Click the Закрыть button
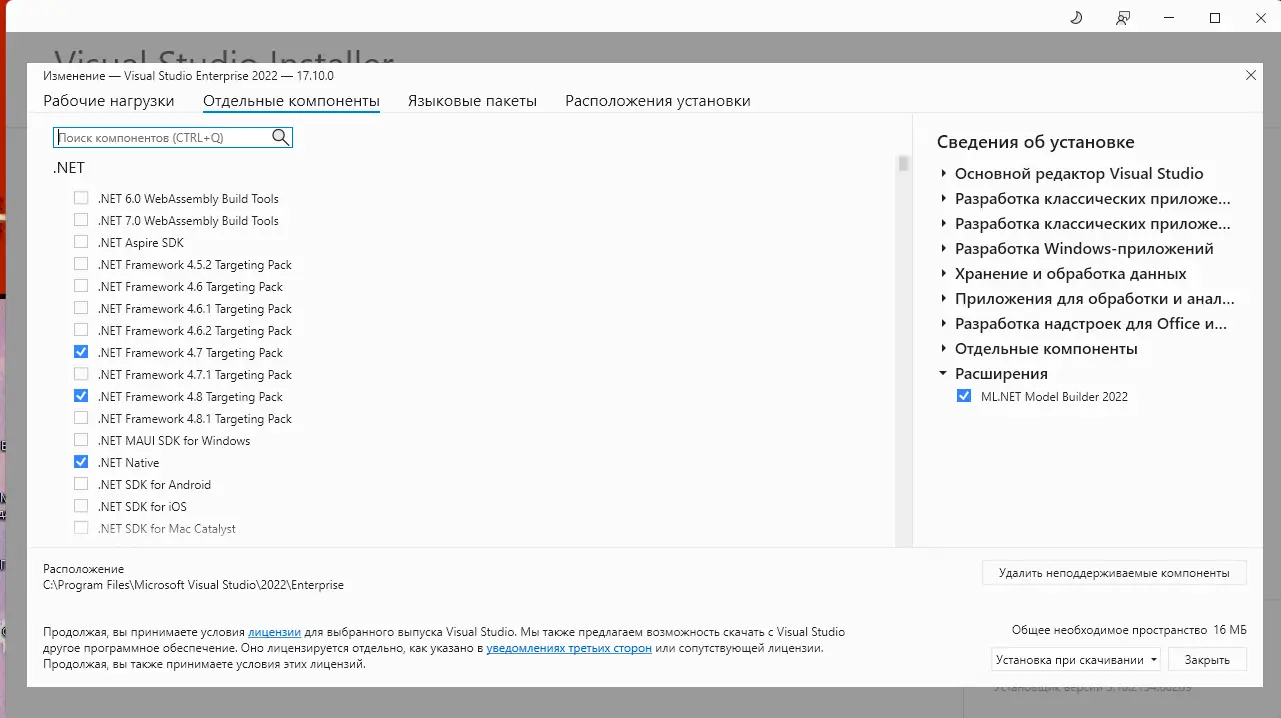Viewport: 1281px width, 718px height. point(1207,659)
